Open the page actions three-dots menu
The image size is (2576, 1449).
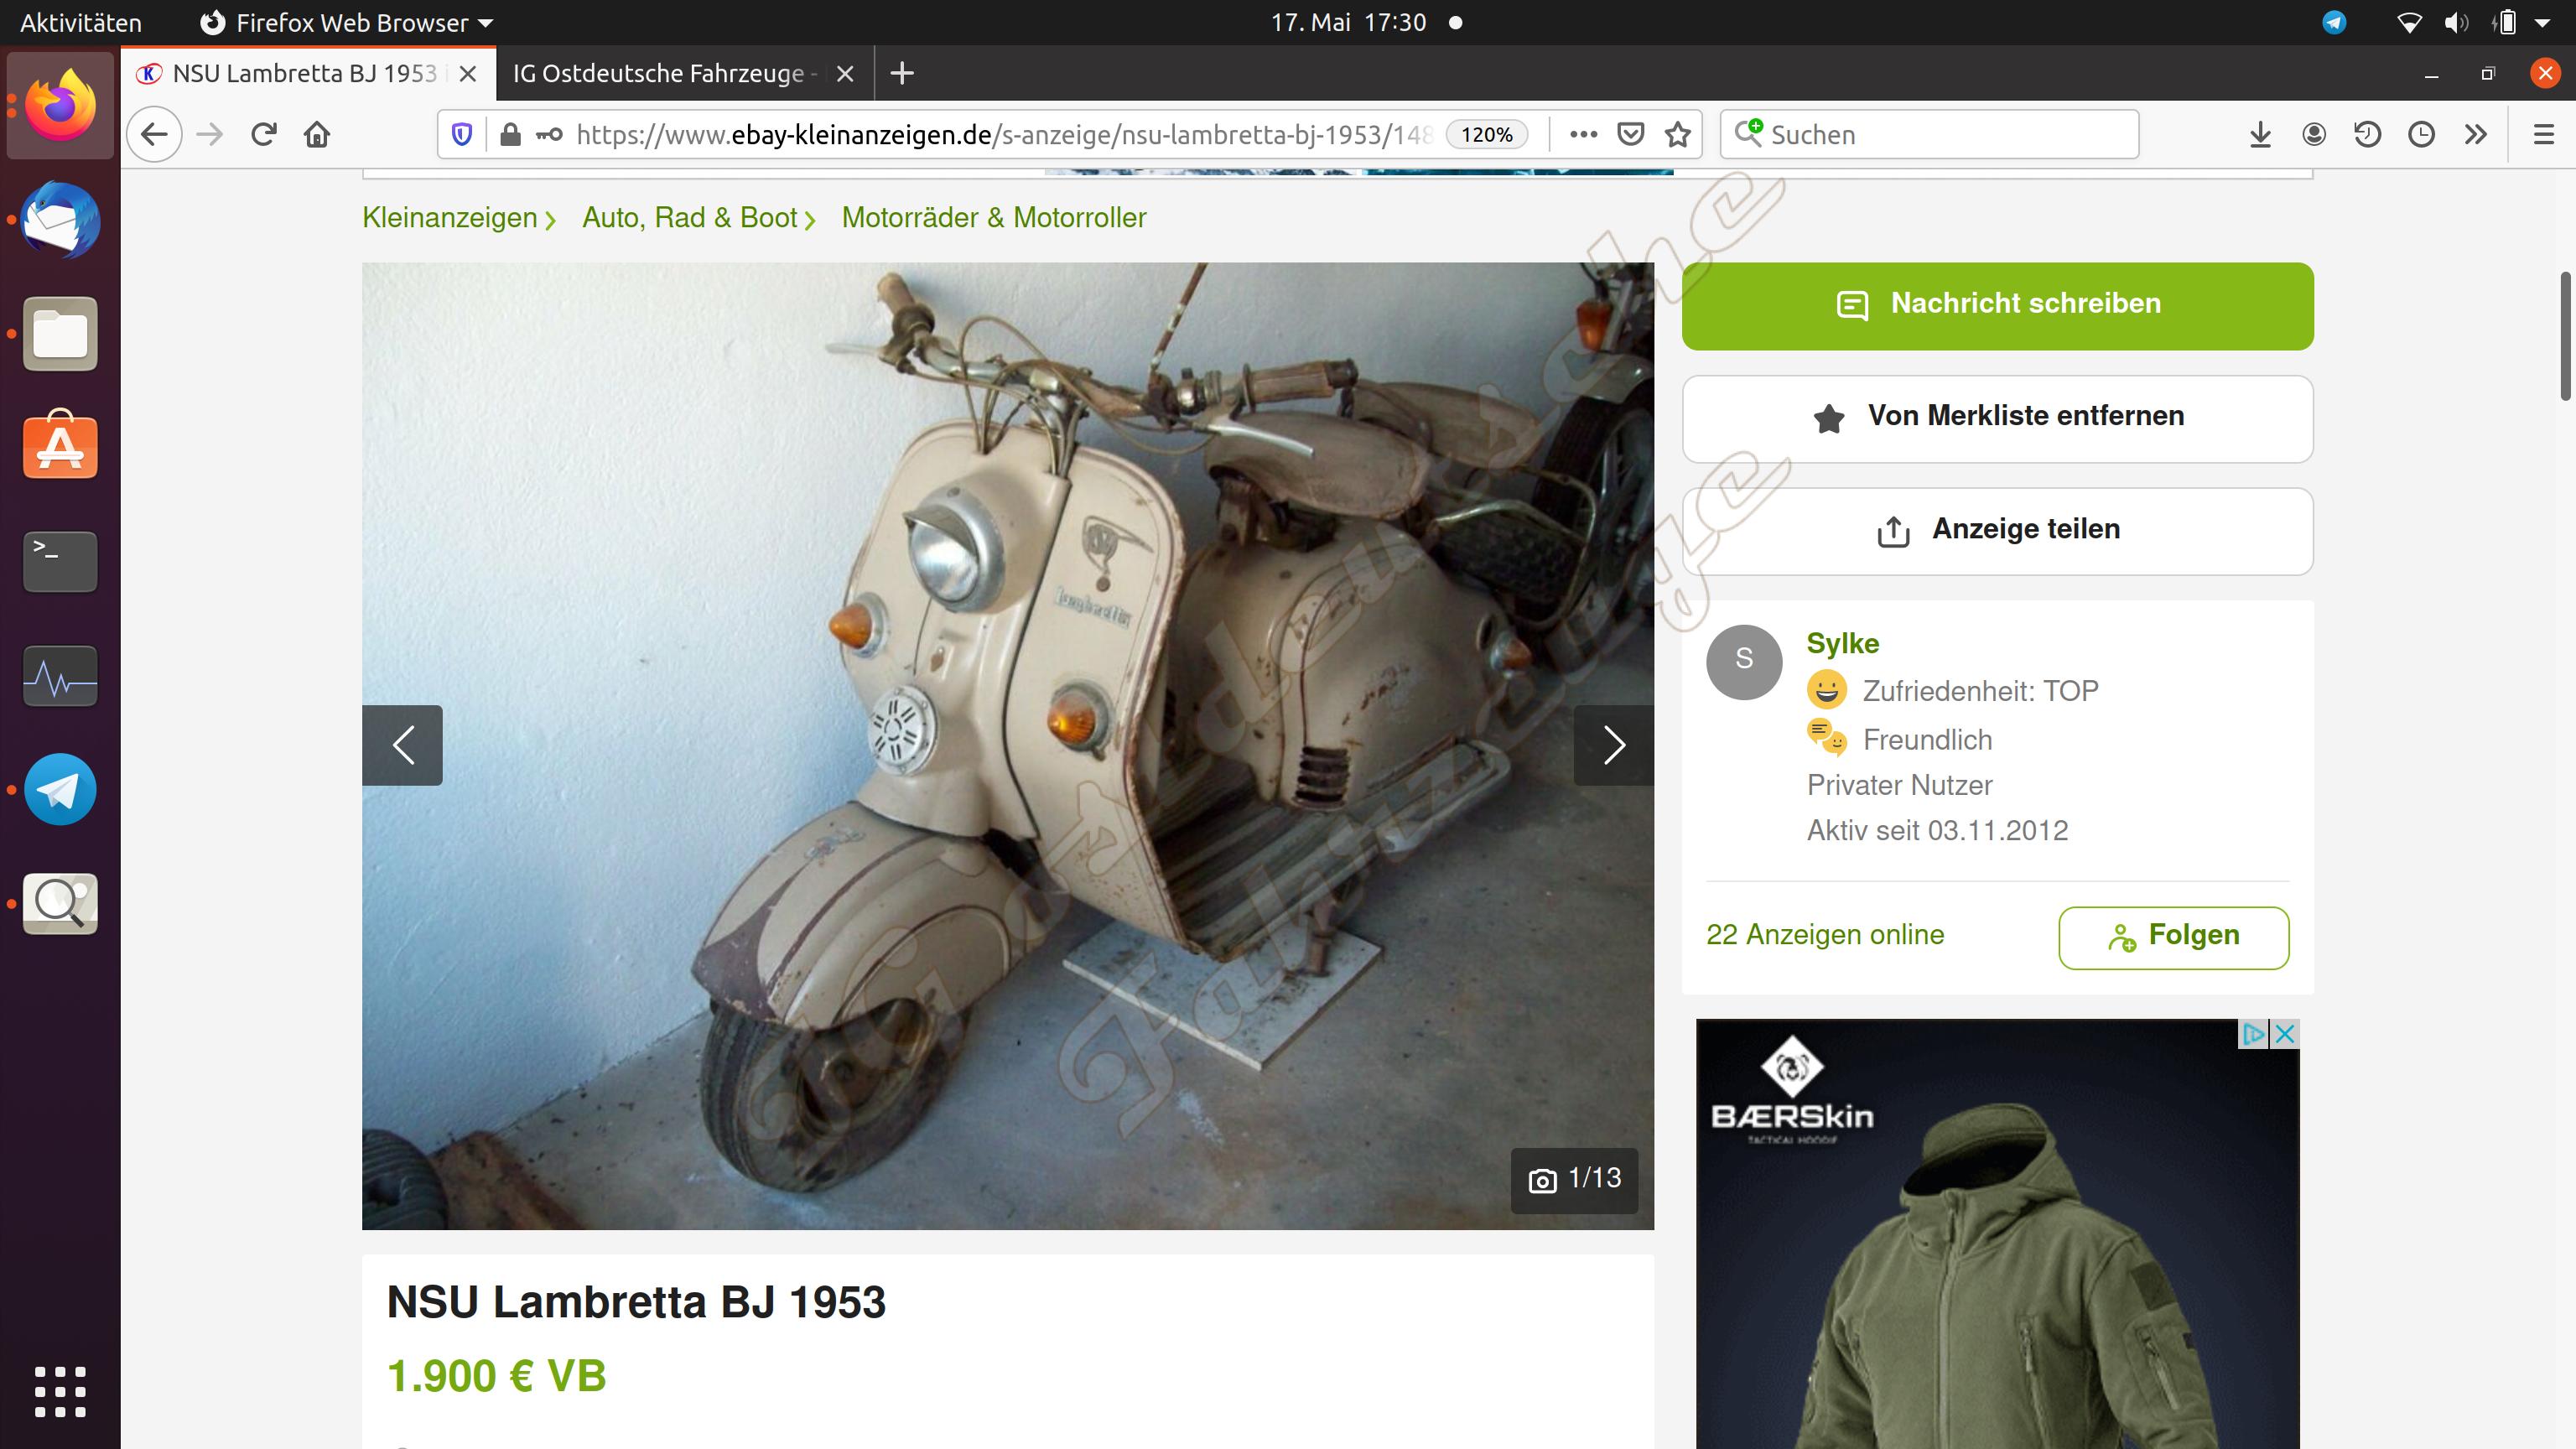click(x=1583, y=134)
